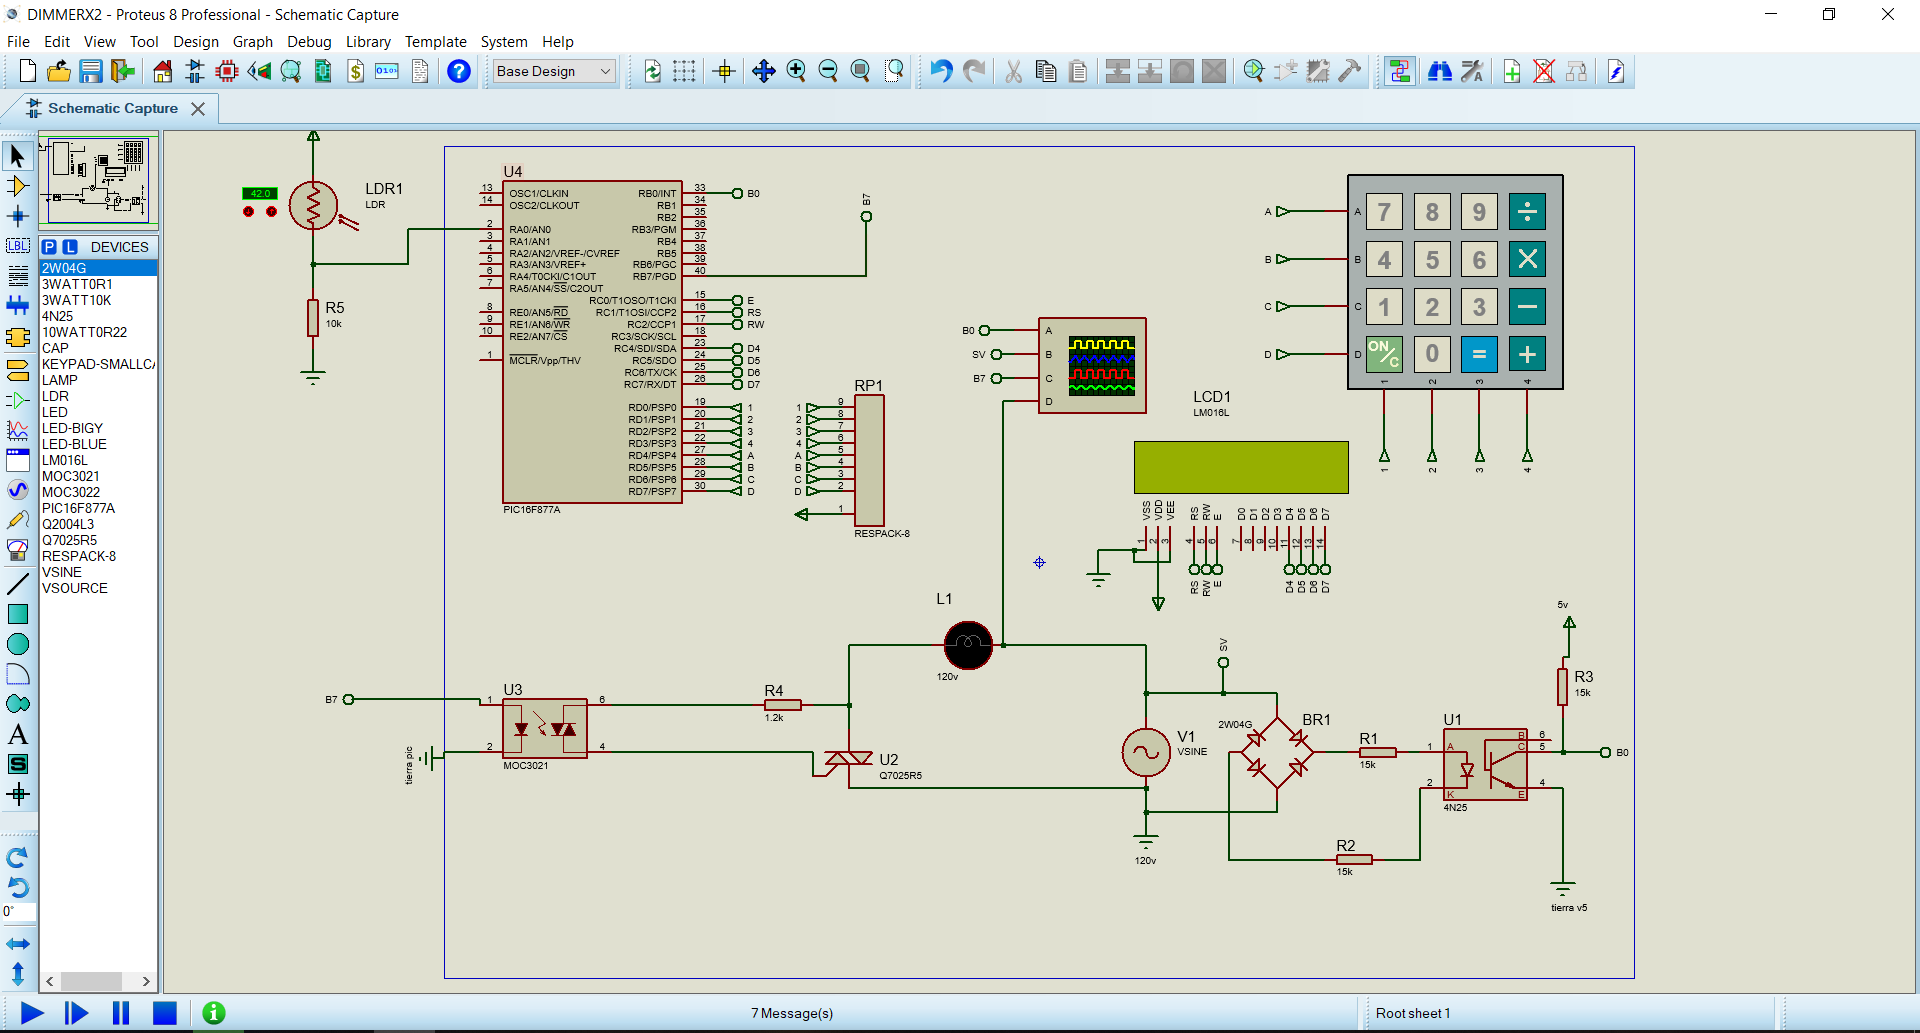Click the L library manager button
The width and height of the screenshot is (1920, 1033).
[x=70, y=247]
